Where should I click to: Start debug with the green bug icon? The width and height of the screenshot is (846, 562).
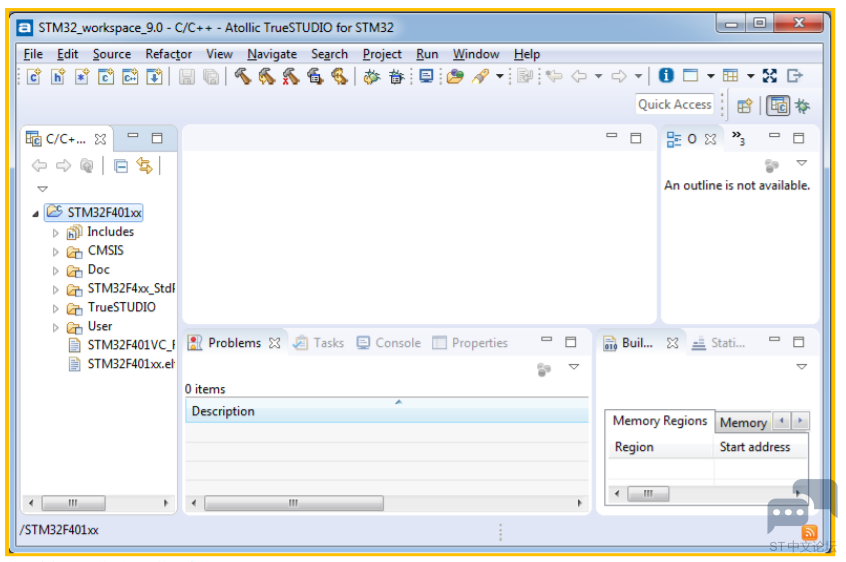372,77
